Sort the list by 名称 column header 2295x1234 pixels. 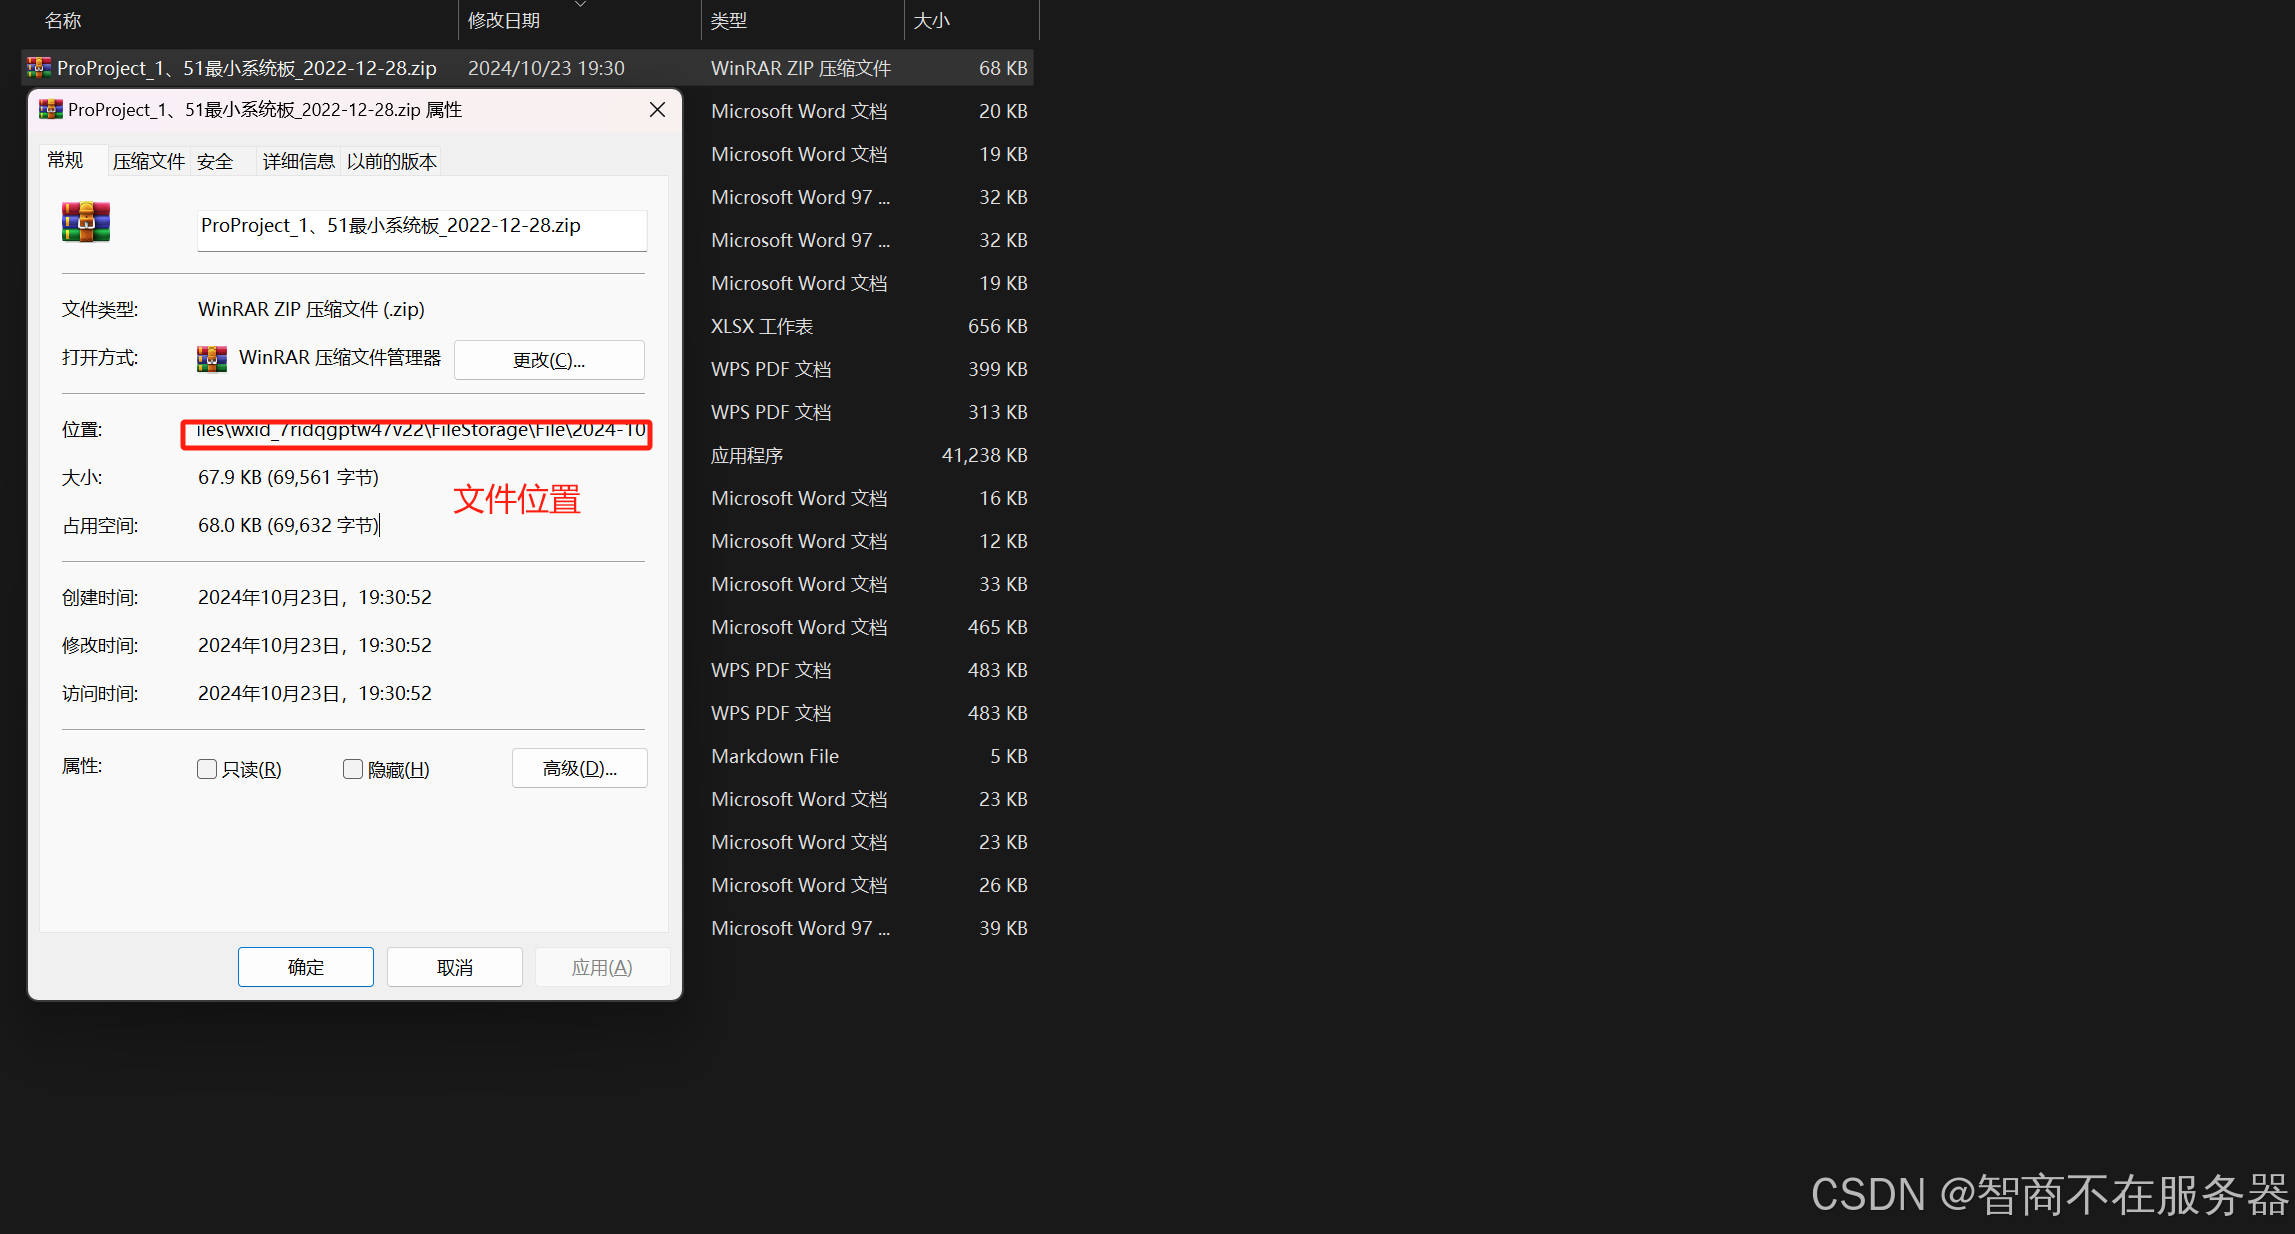tap(63, 21)
